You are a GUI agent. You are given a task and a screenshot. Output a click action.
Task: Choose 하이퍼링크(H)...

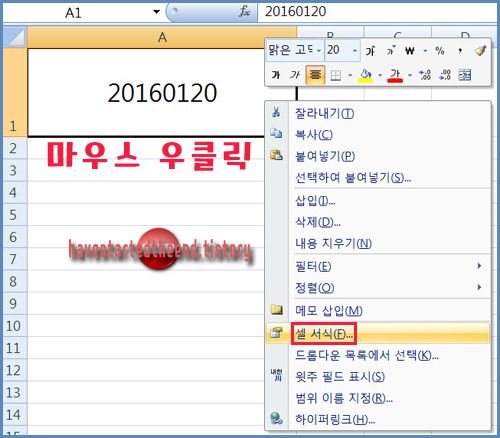pos(378,419)
